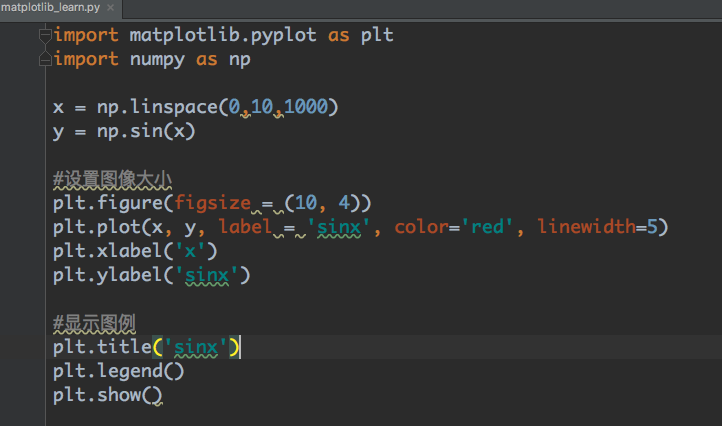
Task: Click the fold-end marker beside import numpy
Action: (43, 60)
